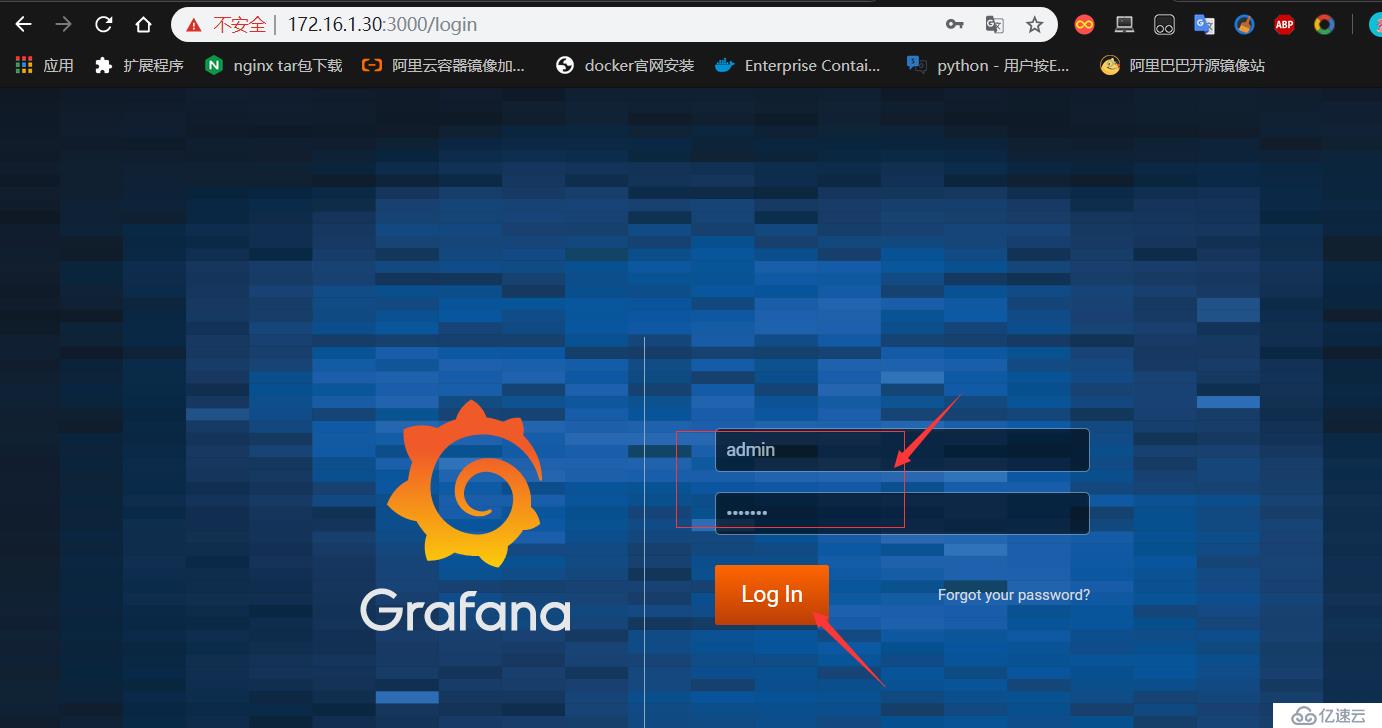Image resolution: width=1382 pixels, height=728 pixels.
Task: Open the 阿里巴巴开源镜像站 bookmark
Action: pyautogui.click(x=1183, y=65)
